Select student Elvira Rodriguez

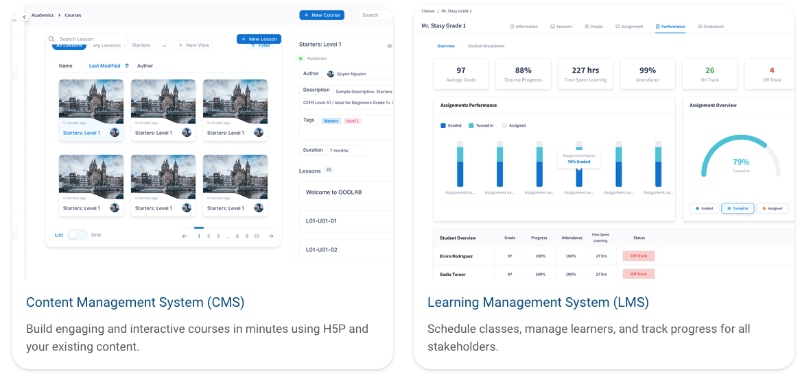456,256
